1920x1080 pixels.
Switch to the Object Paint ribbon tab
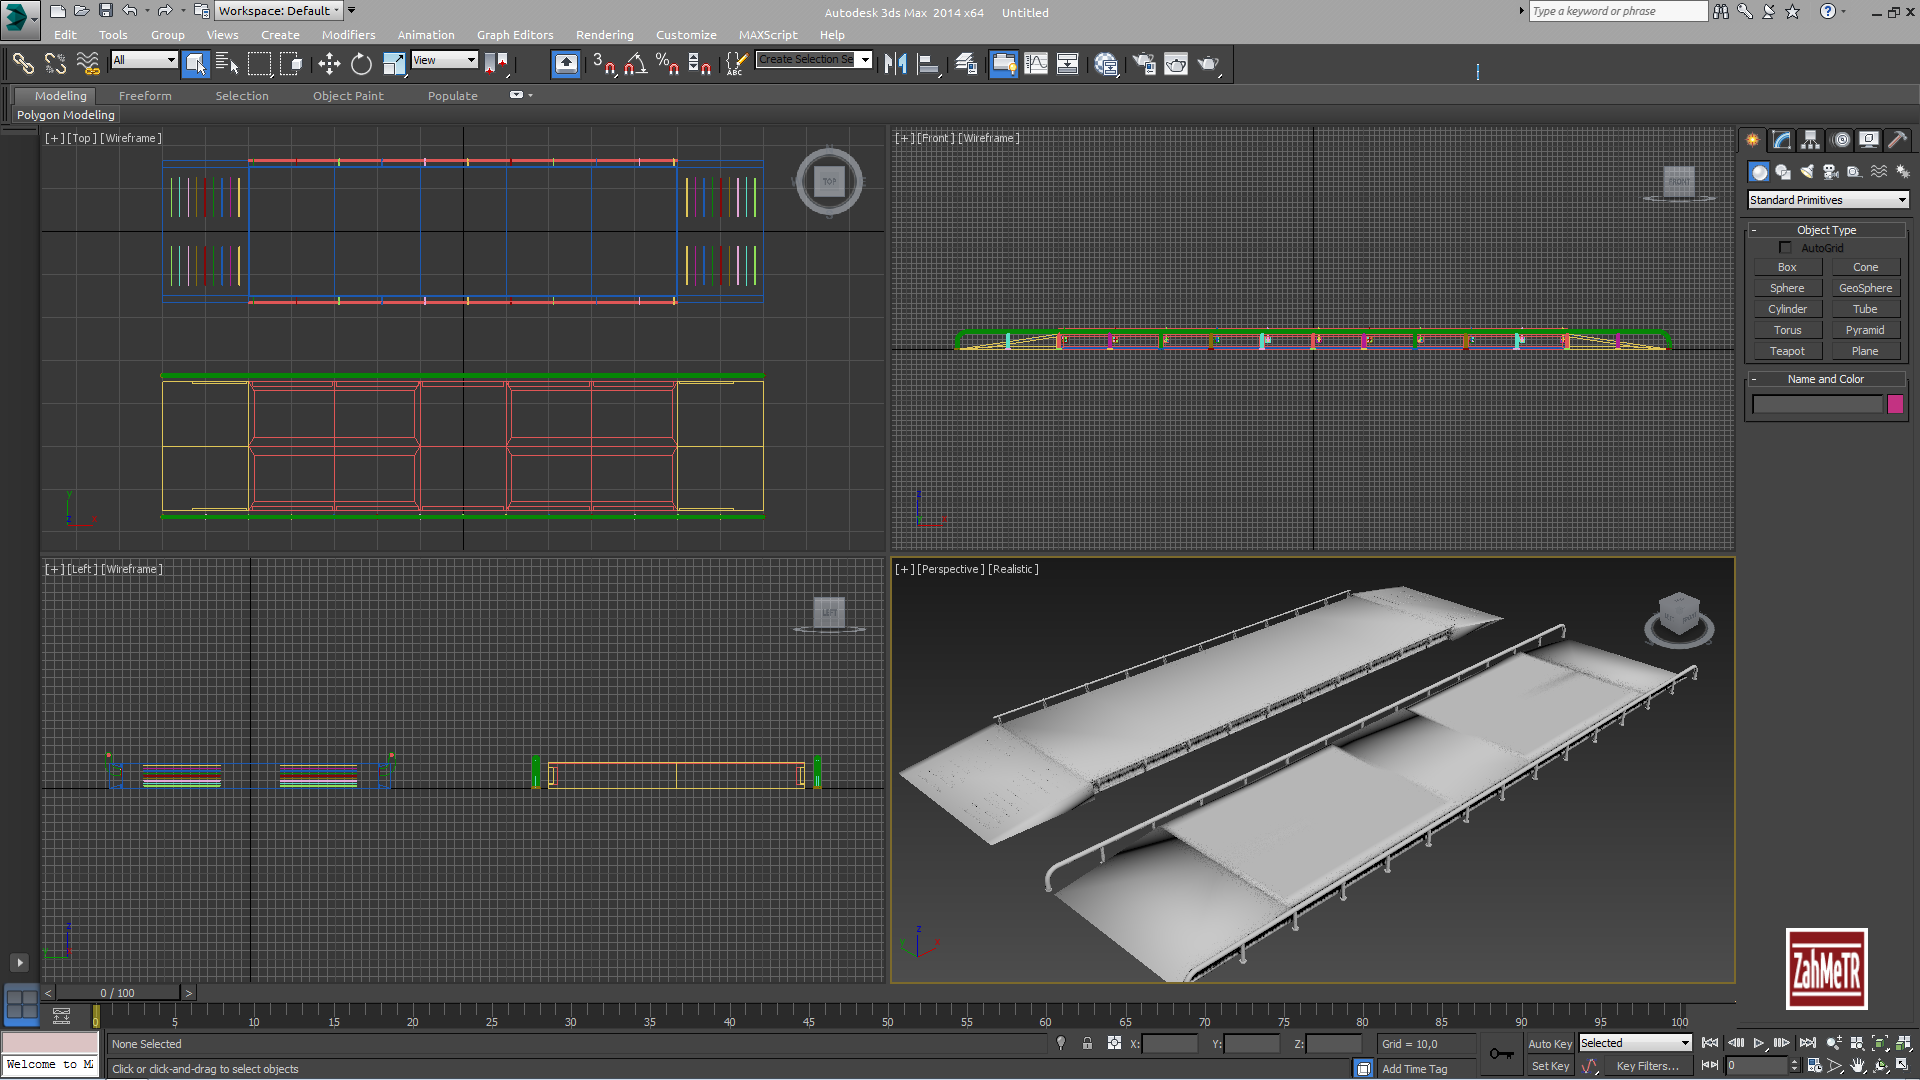coord(348,95)
